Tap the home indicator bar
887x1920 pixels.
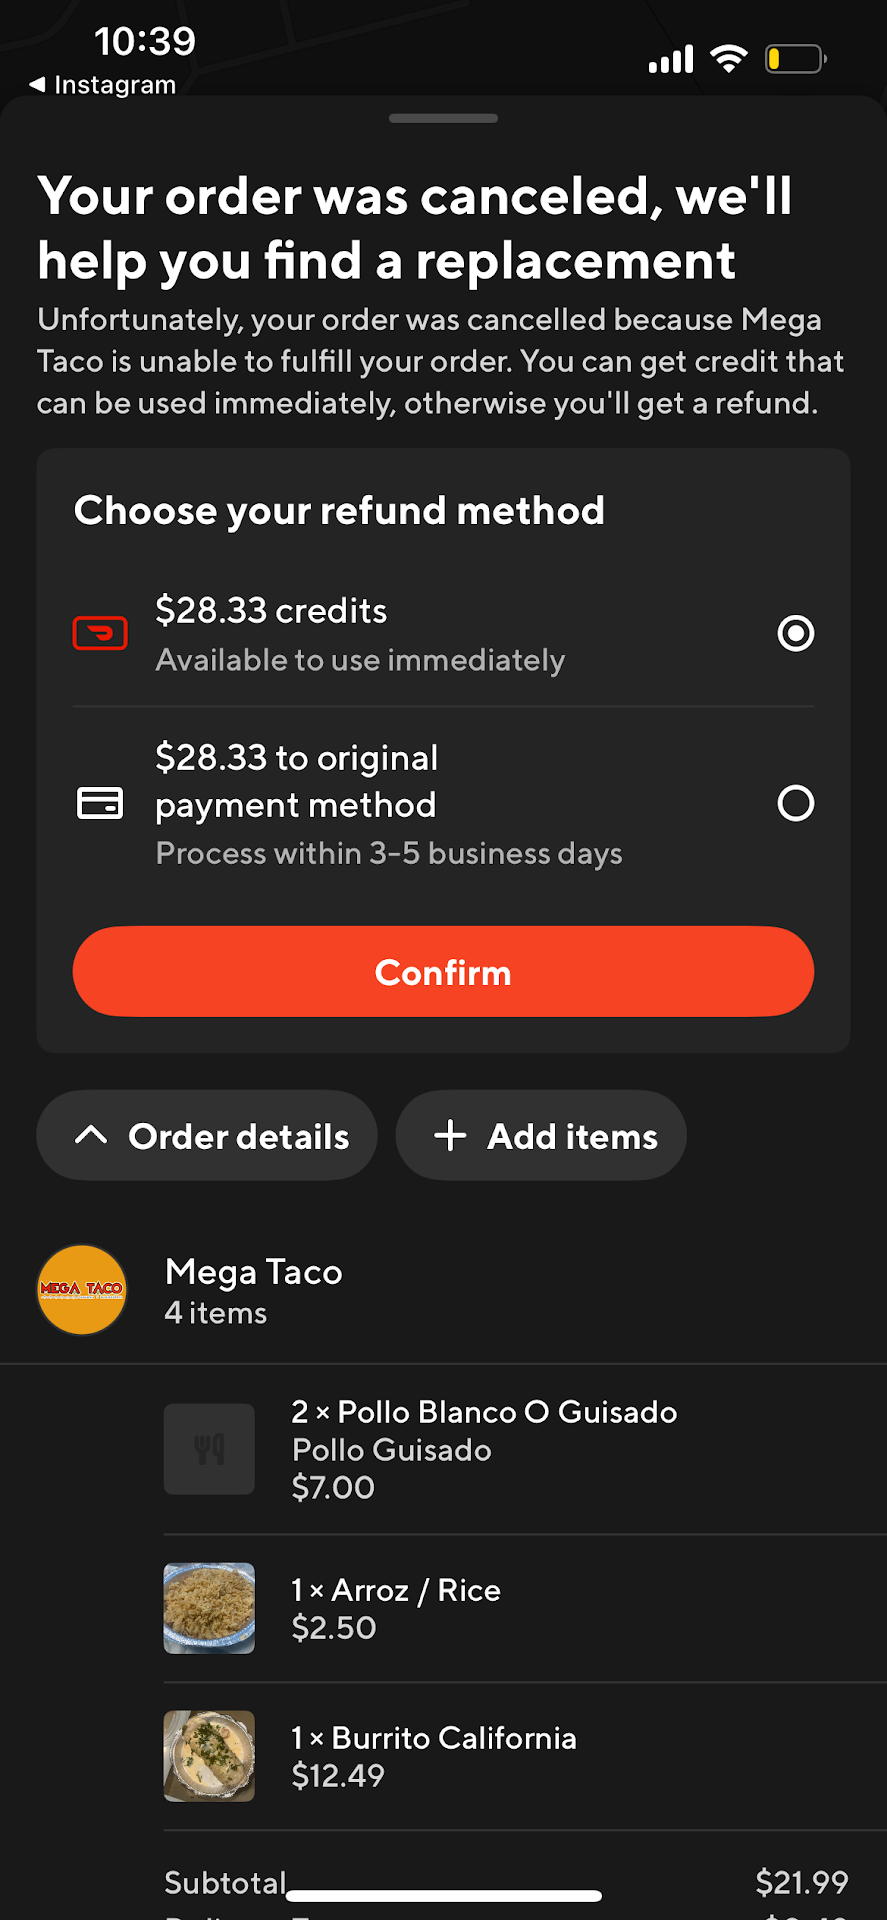[x=444, y=1896]
